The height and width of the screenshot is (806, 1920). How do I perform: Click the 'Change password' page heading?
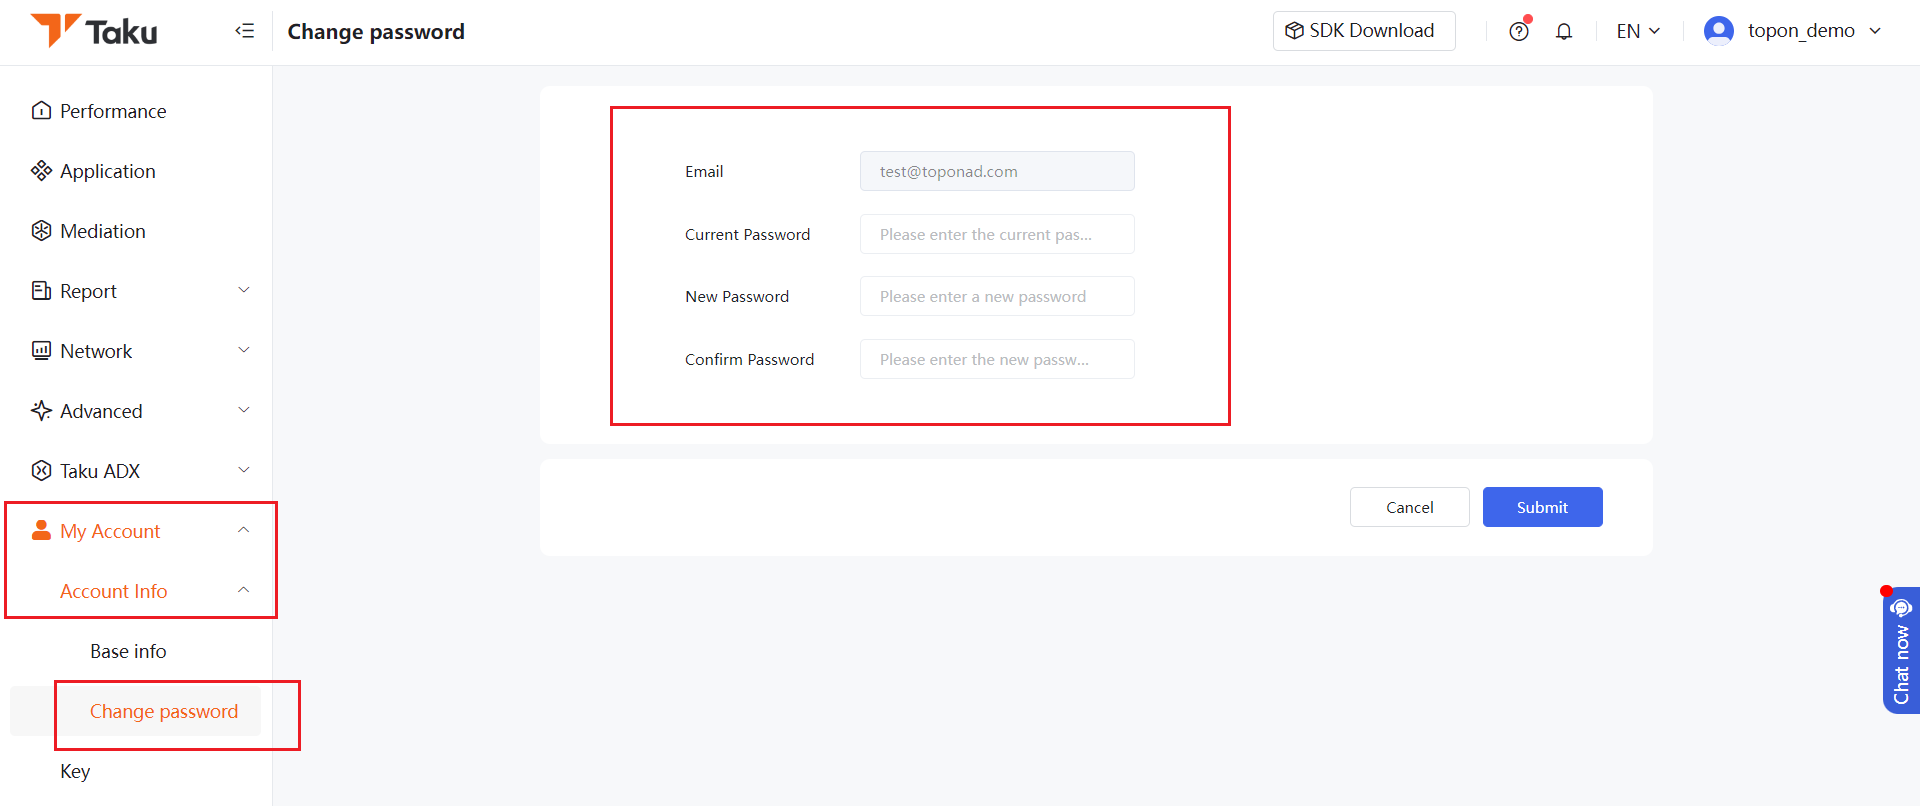click(376, 32)
